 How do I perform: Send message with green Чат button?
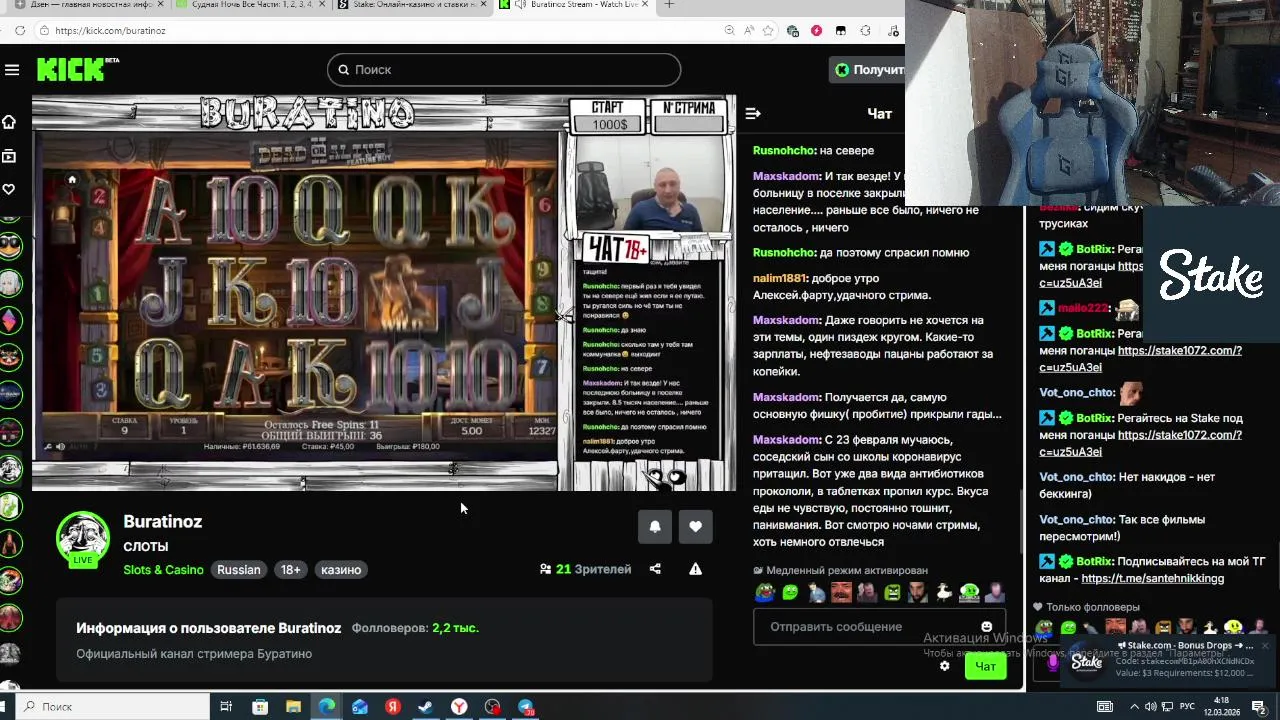985,666
